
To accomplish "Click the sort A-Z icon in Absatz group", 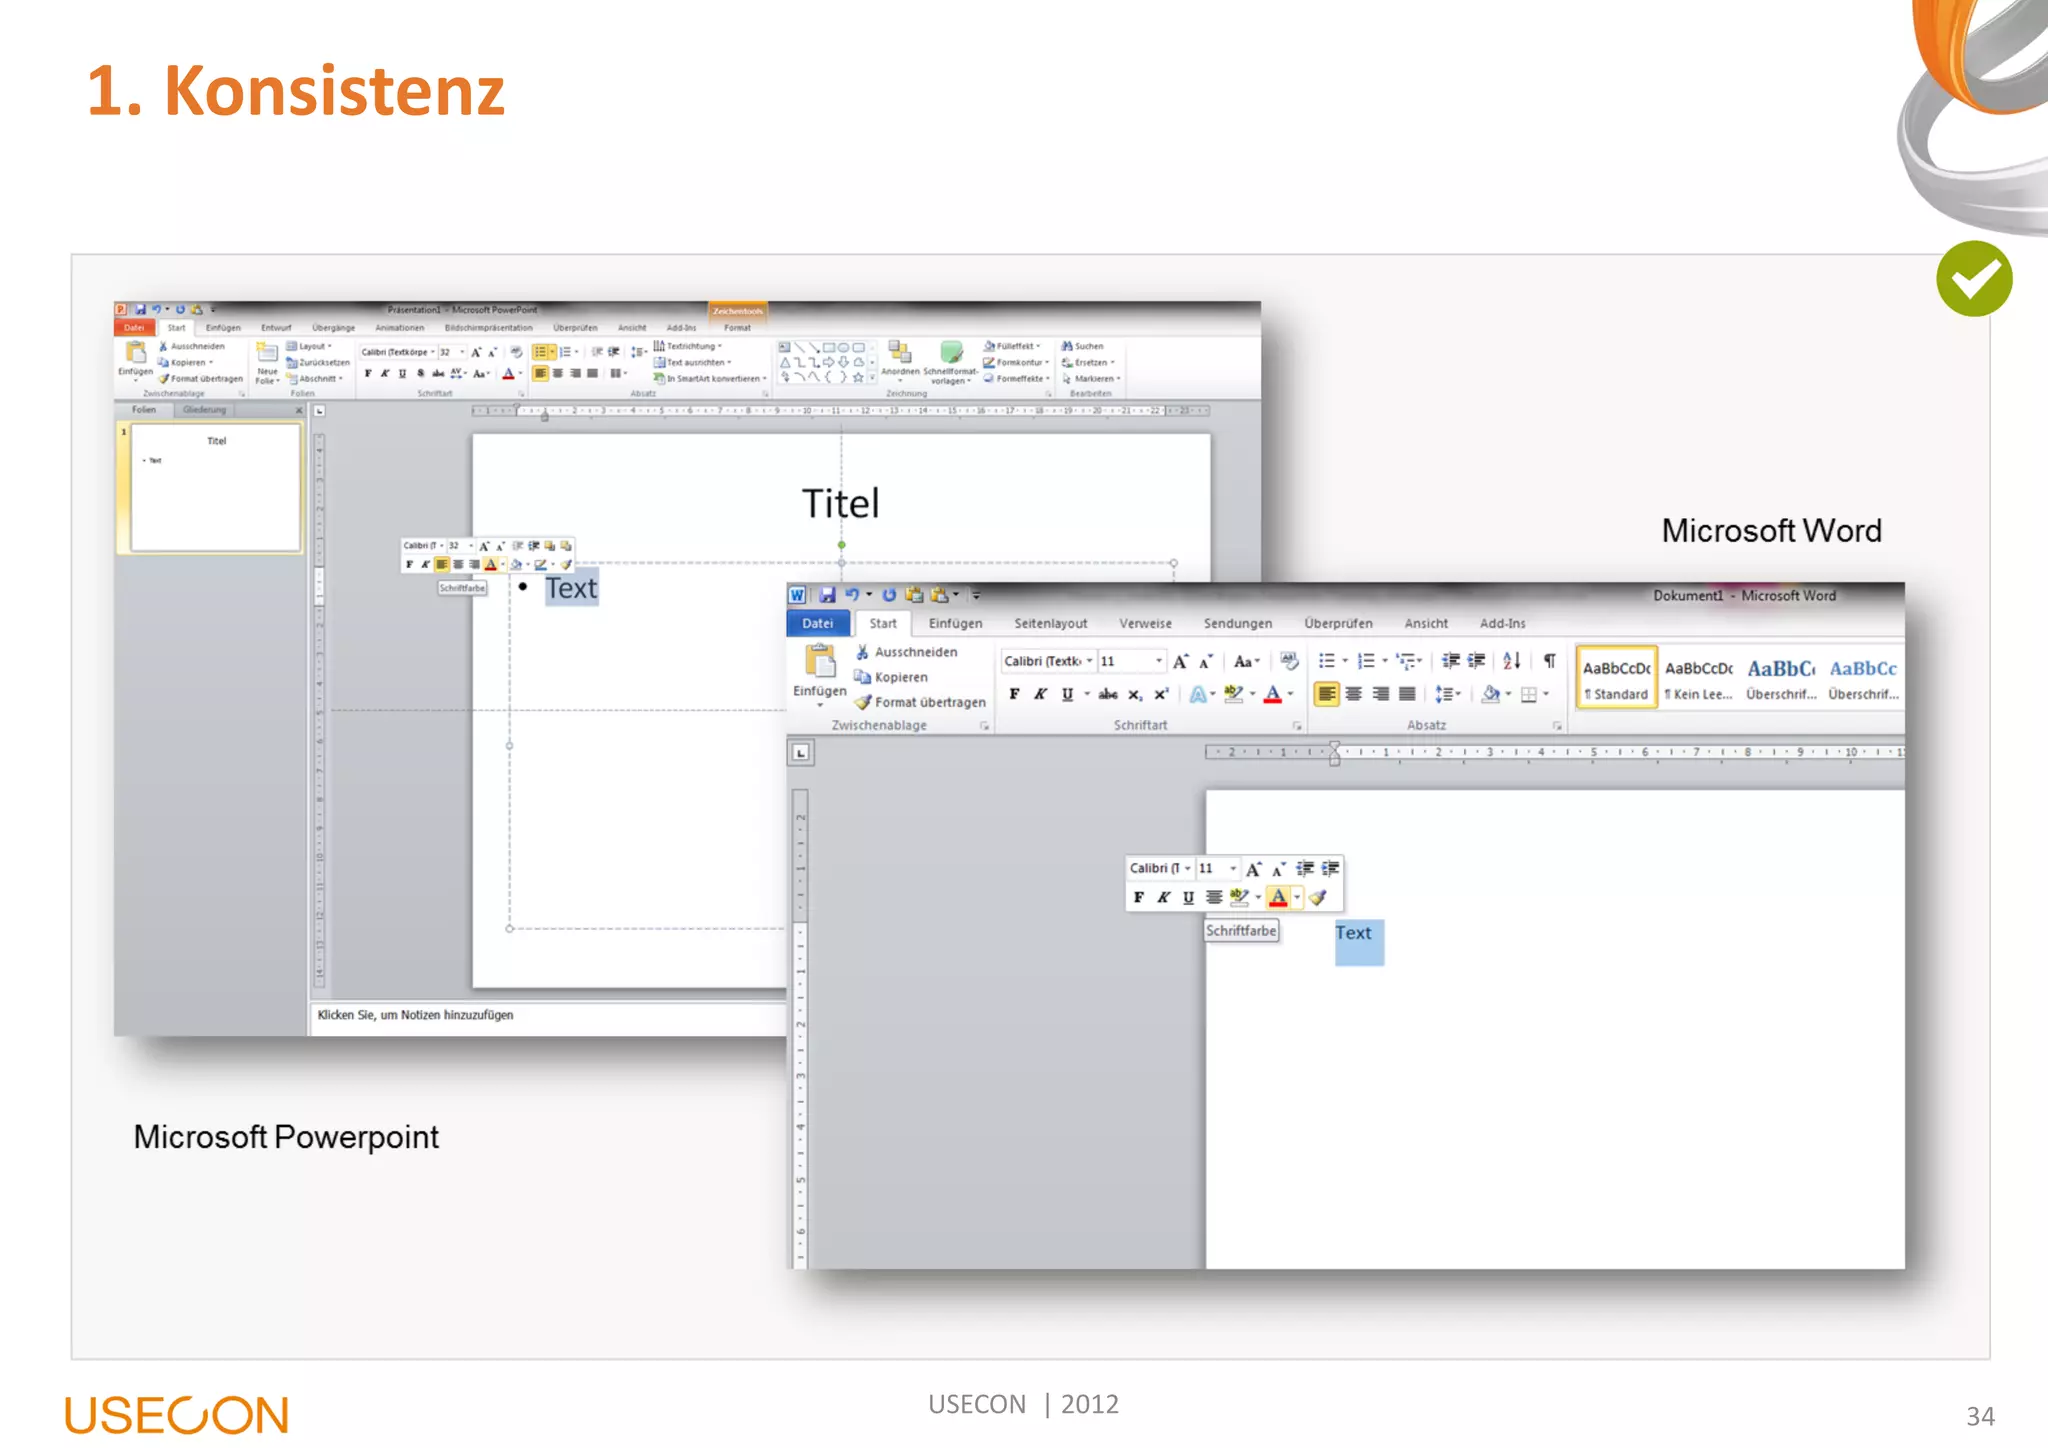I will click(x=1511, y=661).
